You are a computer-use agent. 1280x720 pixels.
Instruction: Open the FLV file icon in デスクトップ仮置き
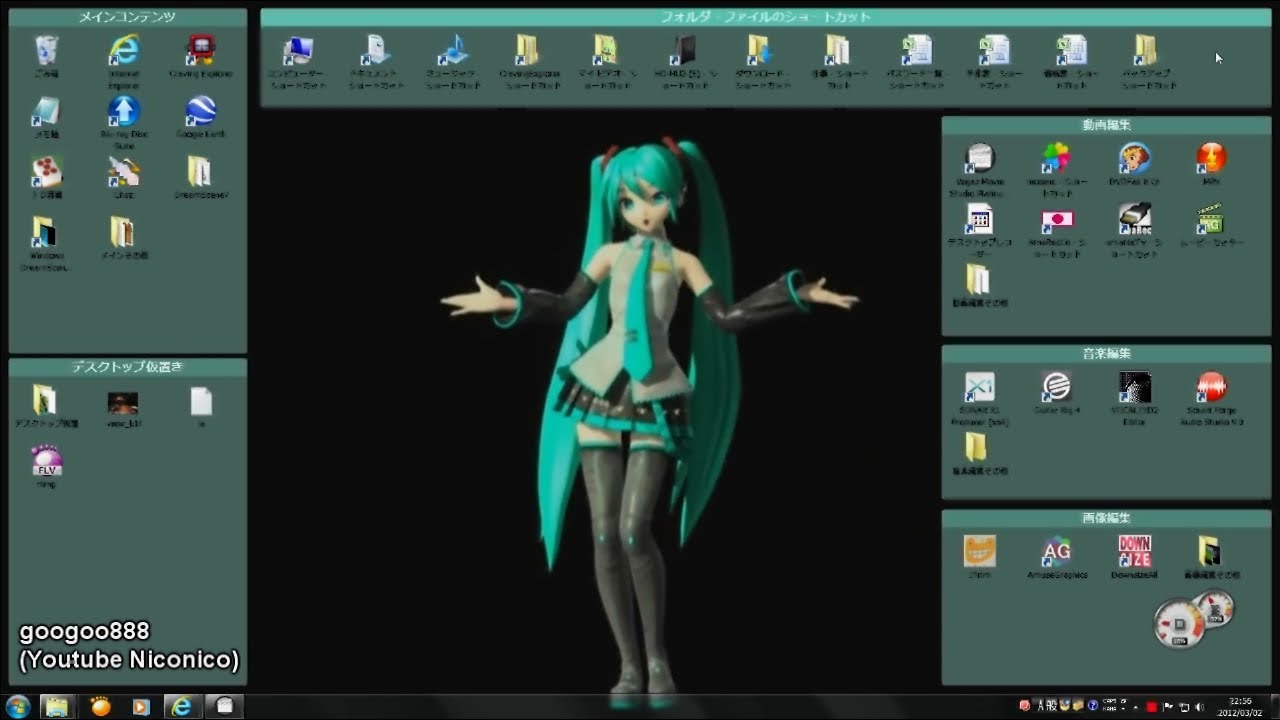tap(46, 461)
